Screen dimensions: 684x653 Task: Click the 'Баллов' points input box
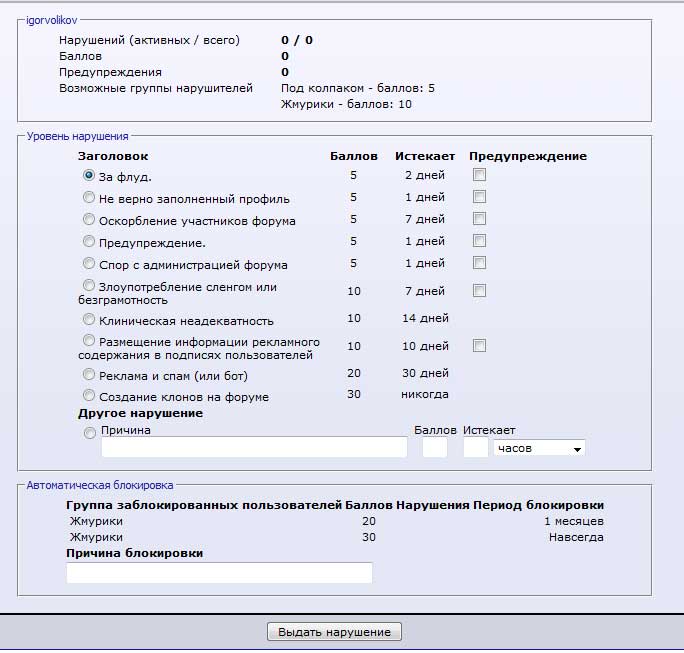pos(435,448)
